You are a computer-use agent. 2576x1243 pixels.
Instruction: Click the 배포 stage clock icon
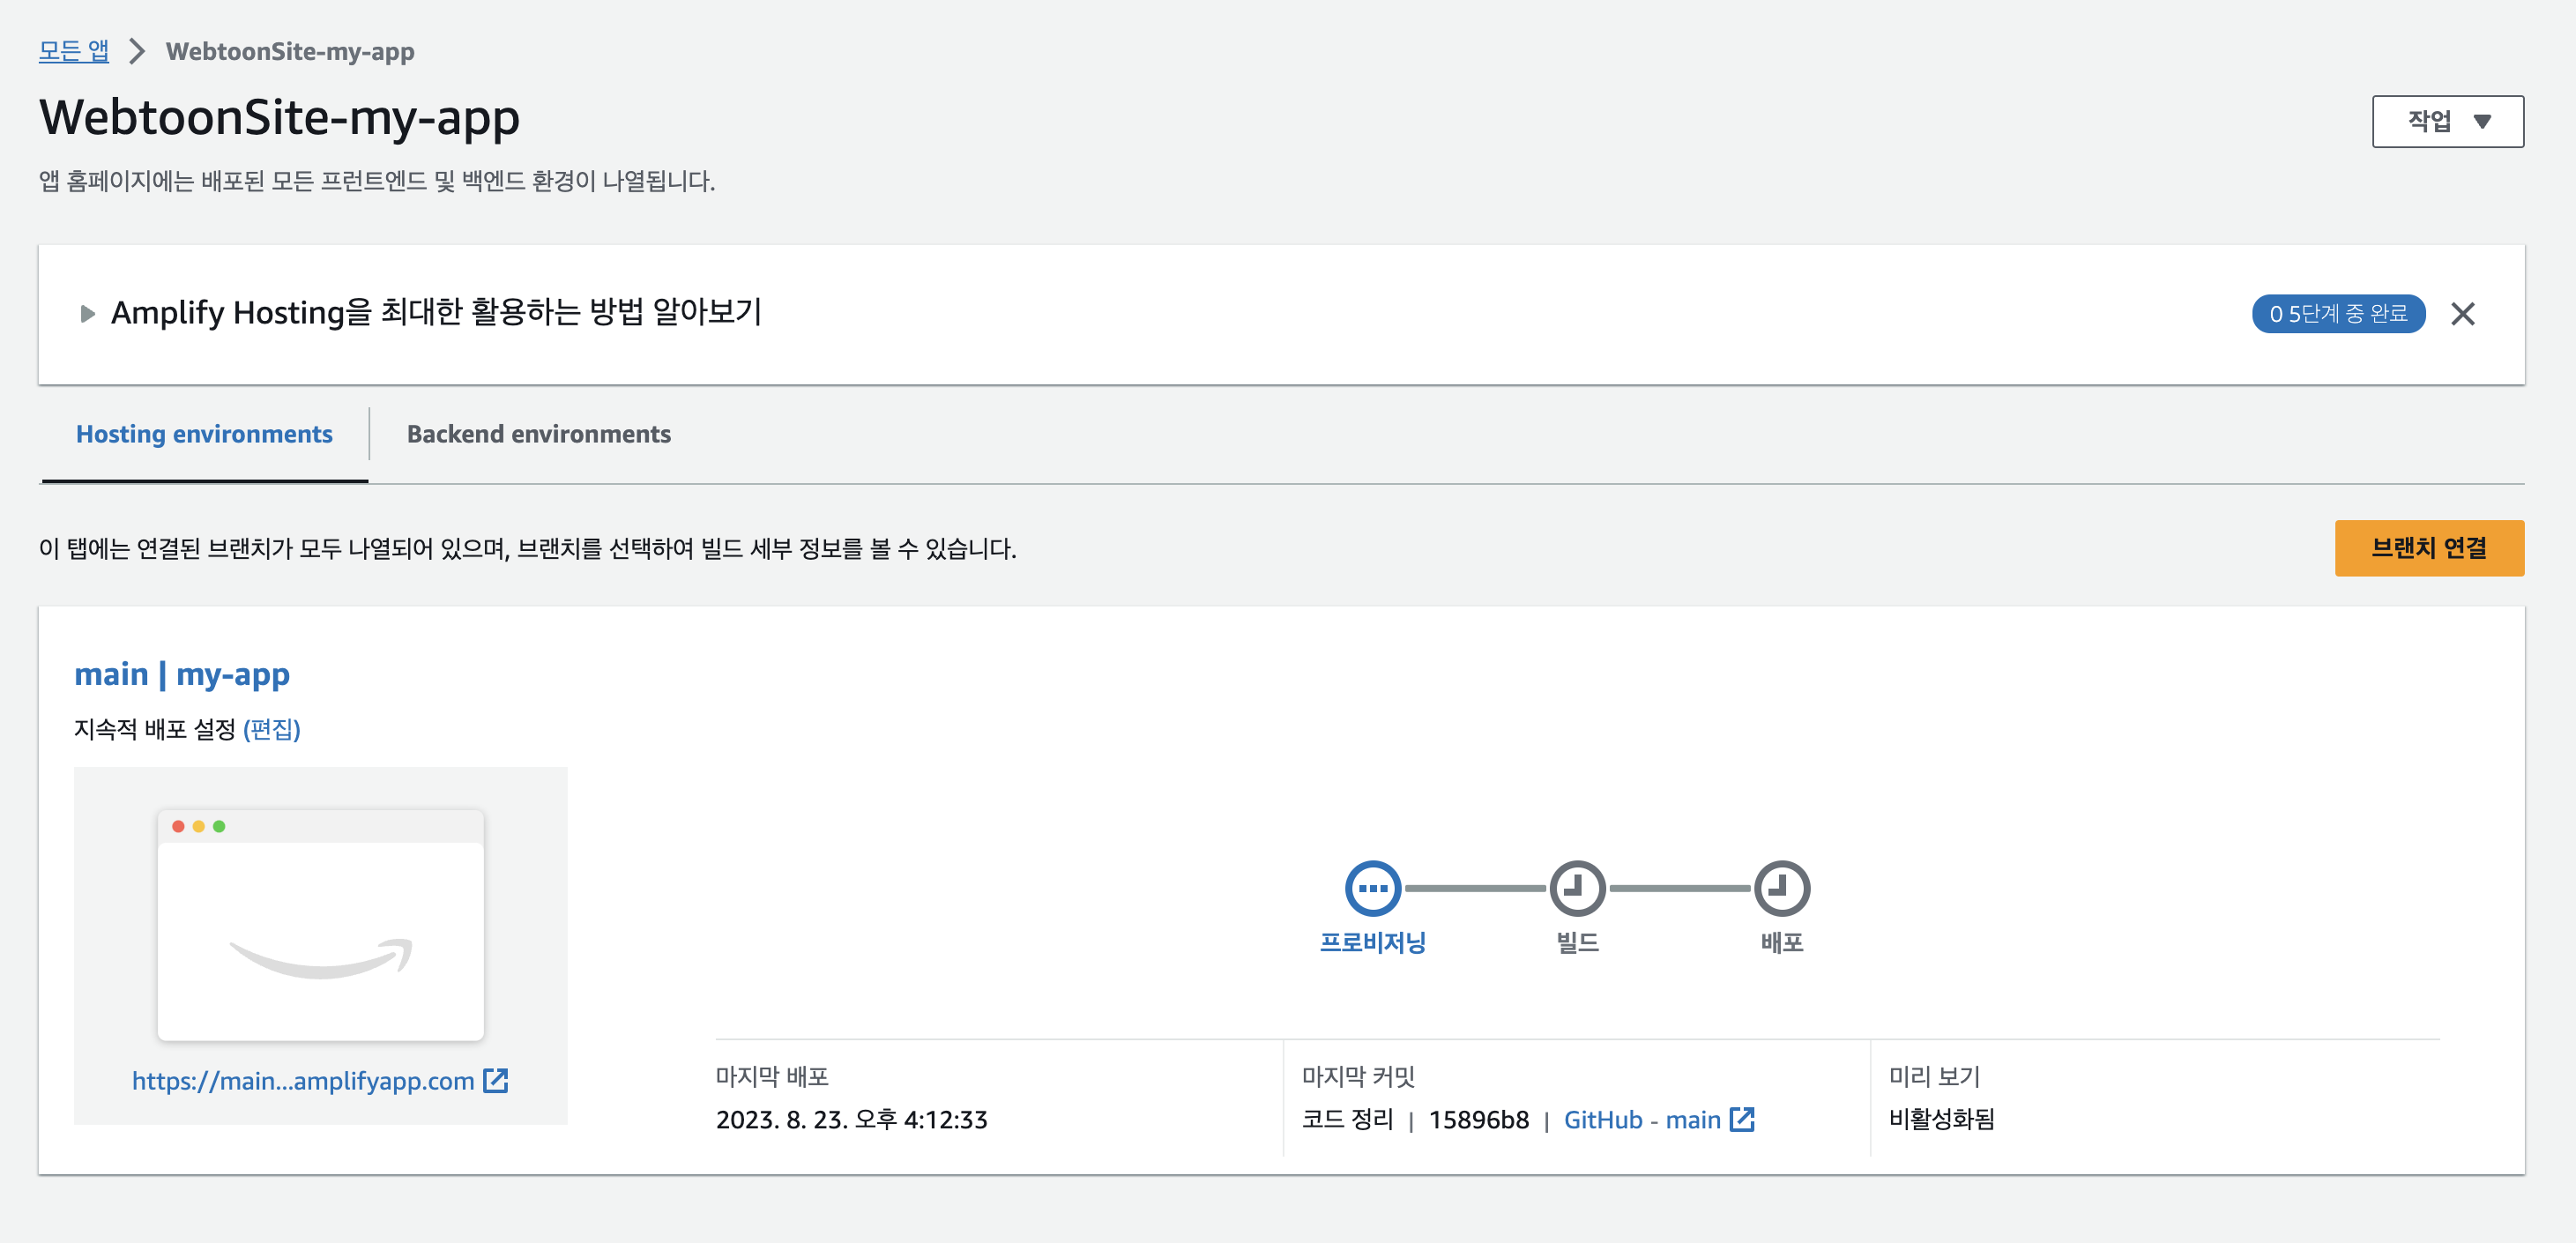point(1782,888)
